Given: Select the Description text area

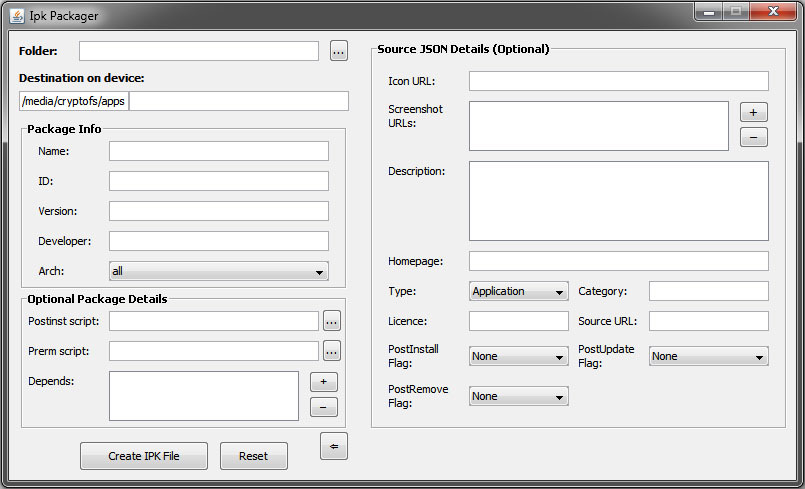Looking at the screenshot, I should (618, 201).
